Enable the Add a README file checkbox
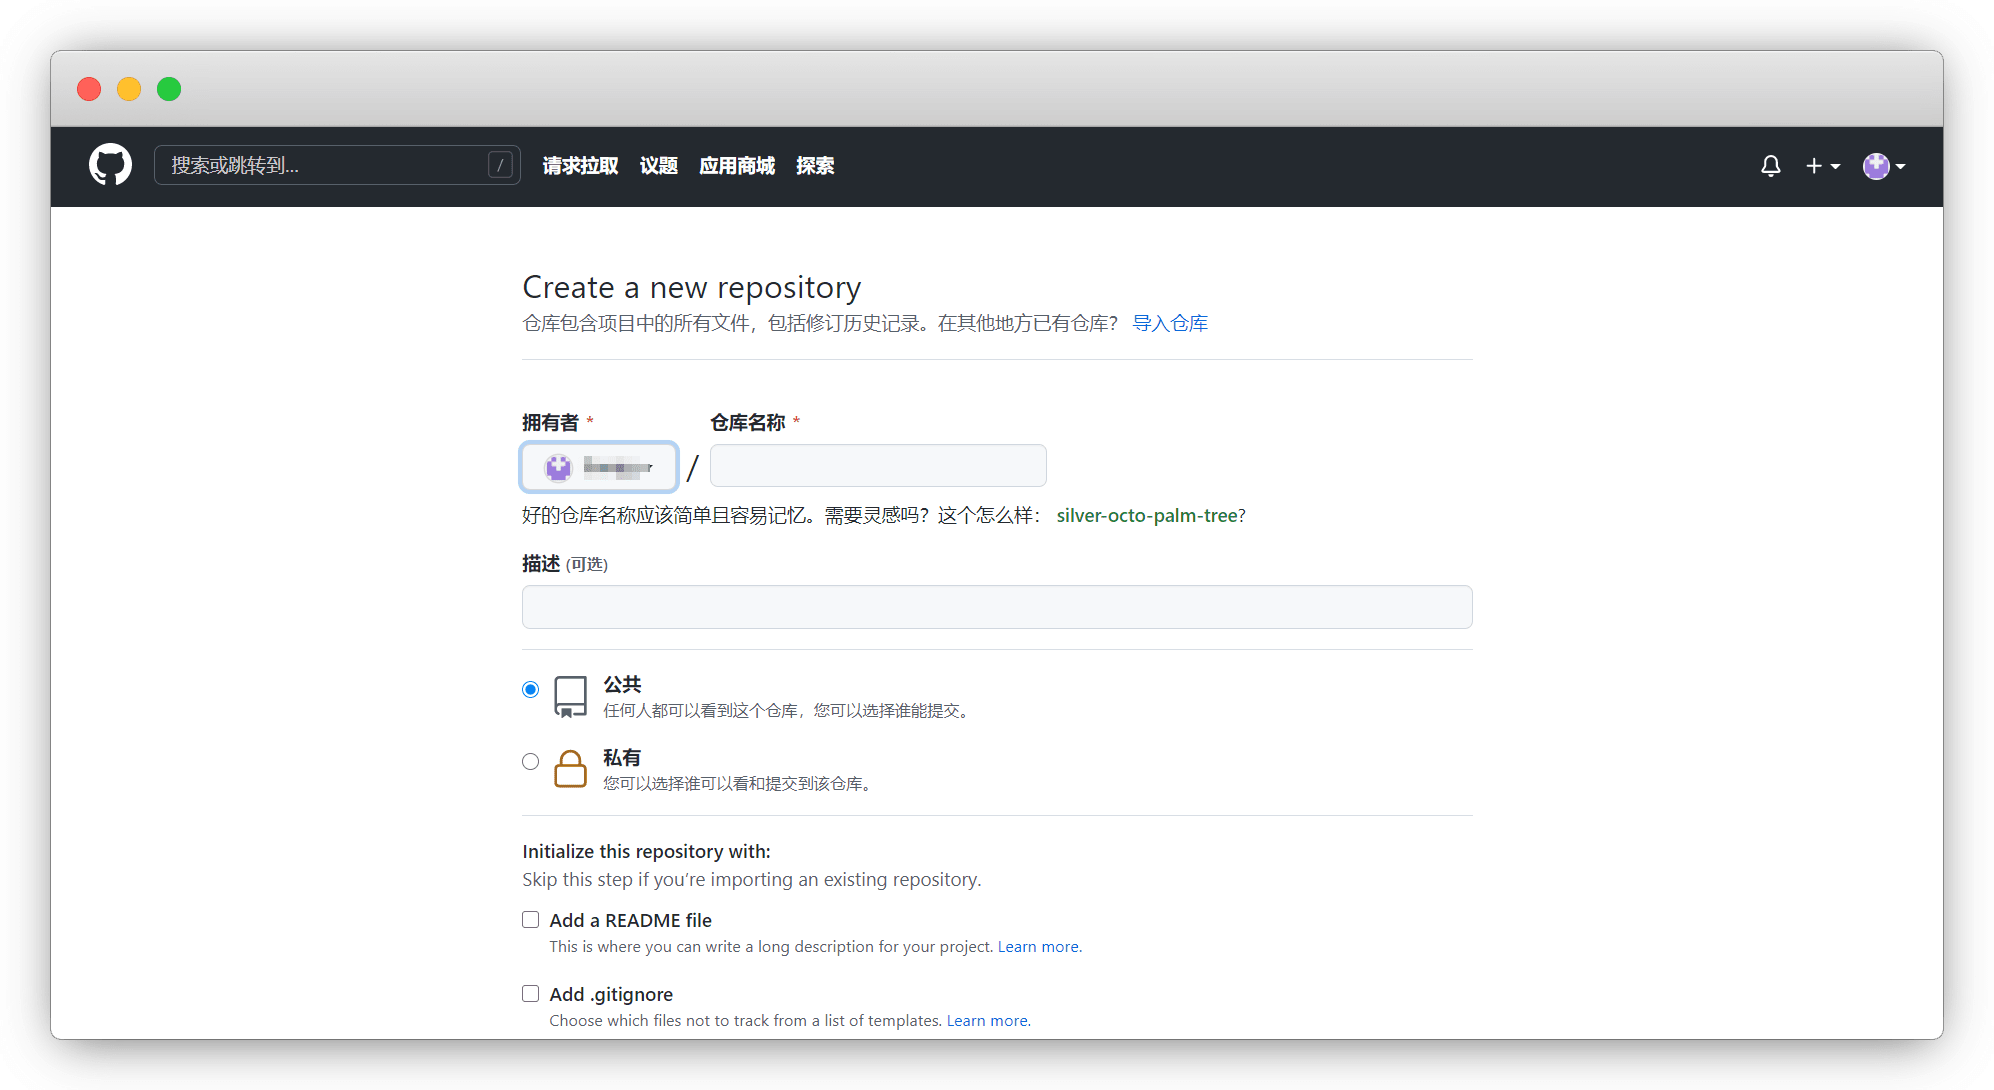Screen dimensions: 1994x1090 pos(530,919)
